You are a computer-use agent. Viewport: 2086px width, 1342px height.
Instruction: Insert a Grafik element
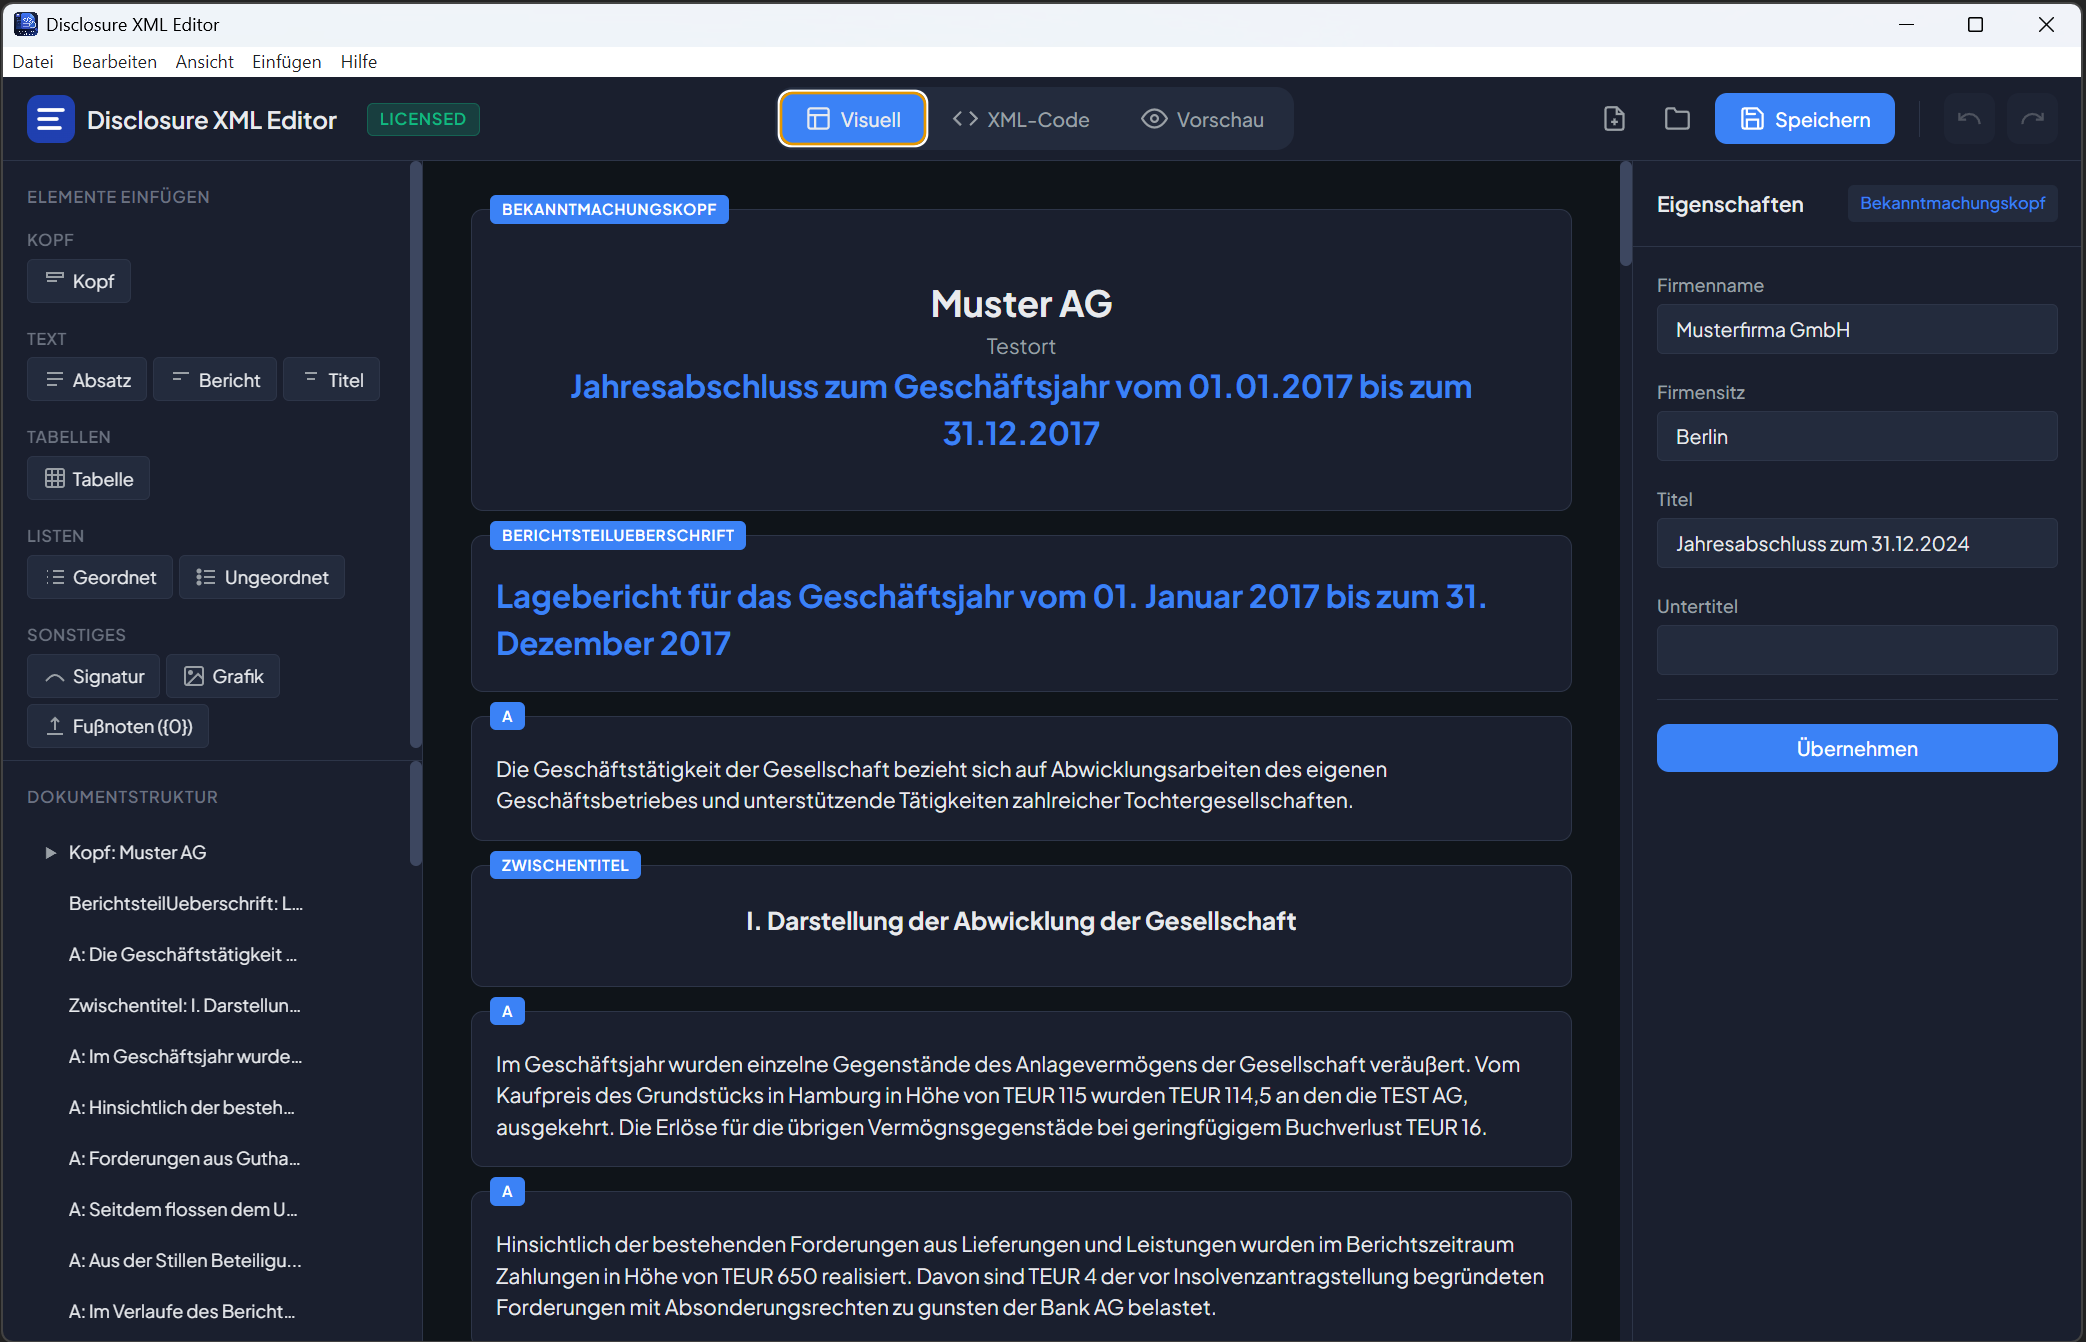222,676
